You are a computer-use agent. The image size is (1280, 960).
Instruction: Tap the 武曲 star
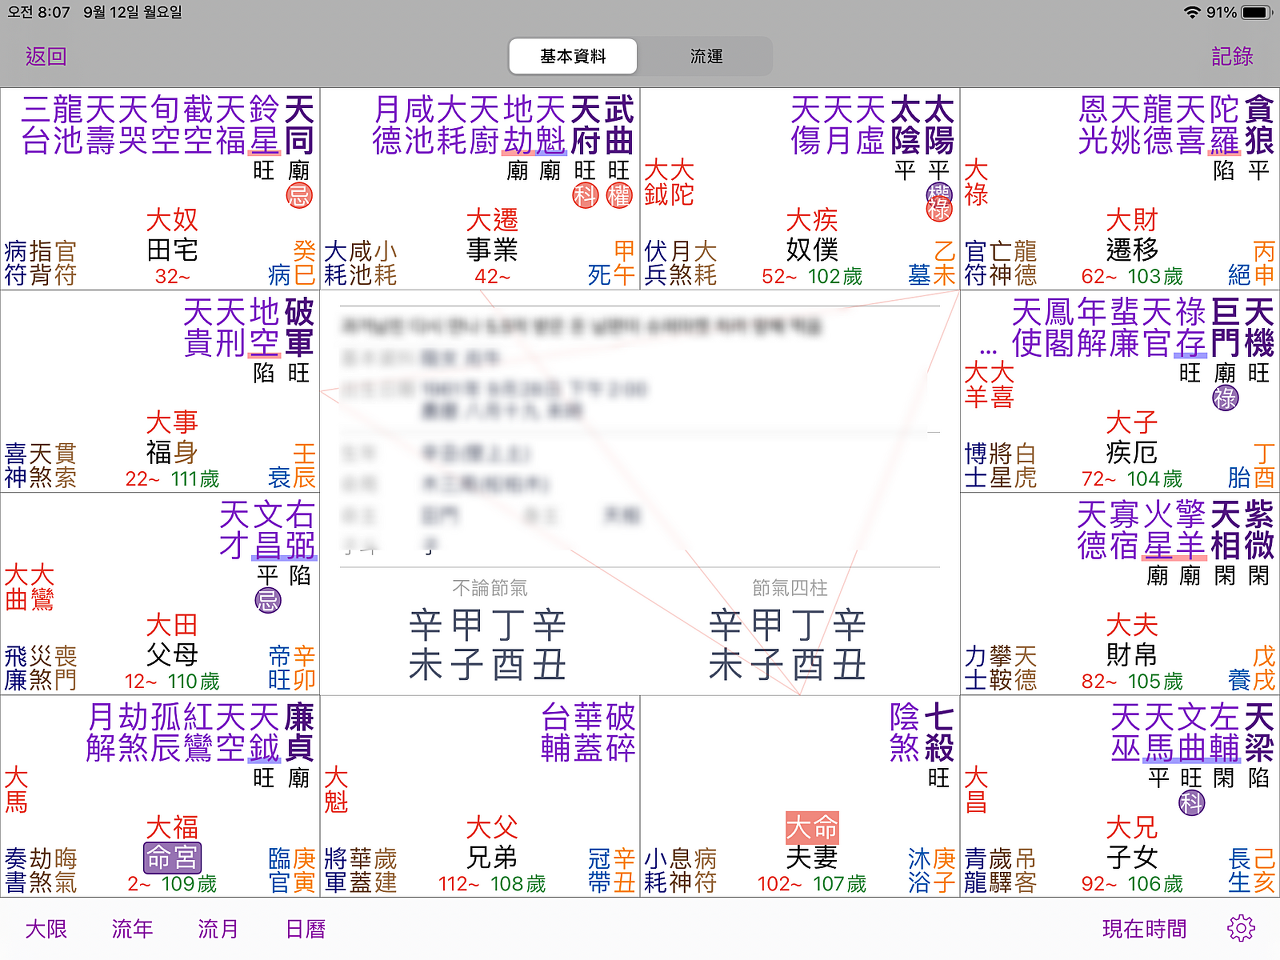pos(619,125)
